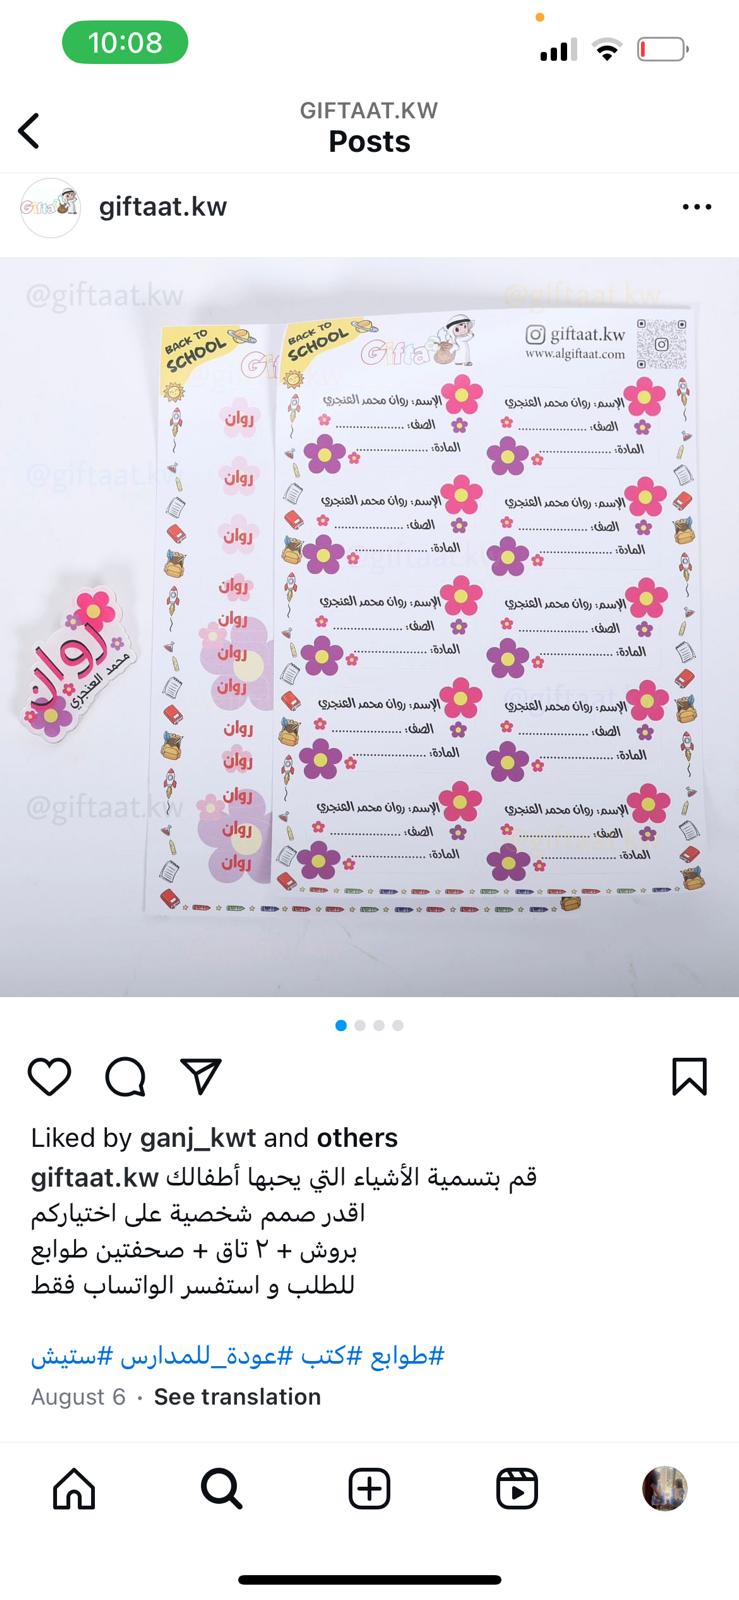The image size is (739, 1600).
Task: Open your profile from the avatar thumbnail
Action: pyautogui.click(x=664, y=1488)
